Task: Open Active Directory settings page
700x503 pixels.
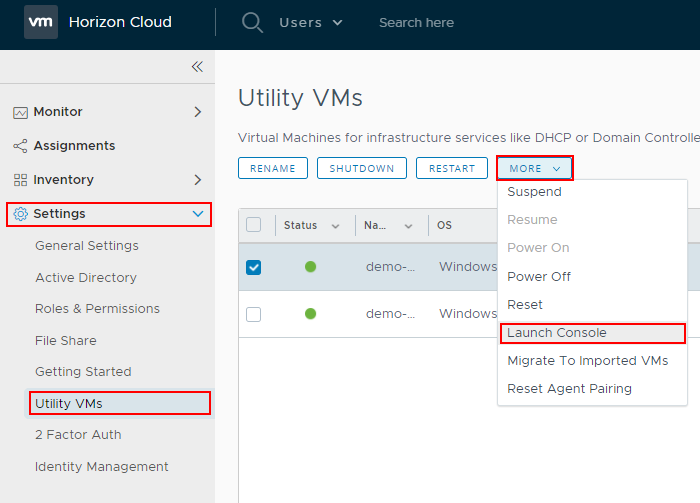Action: (86, 277)
